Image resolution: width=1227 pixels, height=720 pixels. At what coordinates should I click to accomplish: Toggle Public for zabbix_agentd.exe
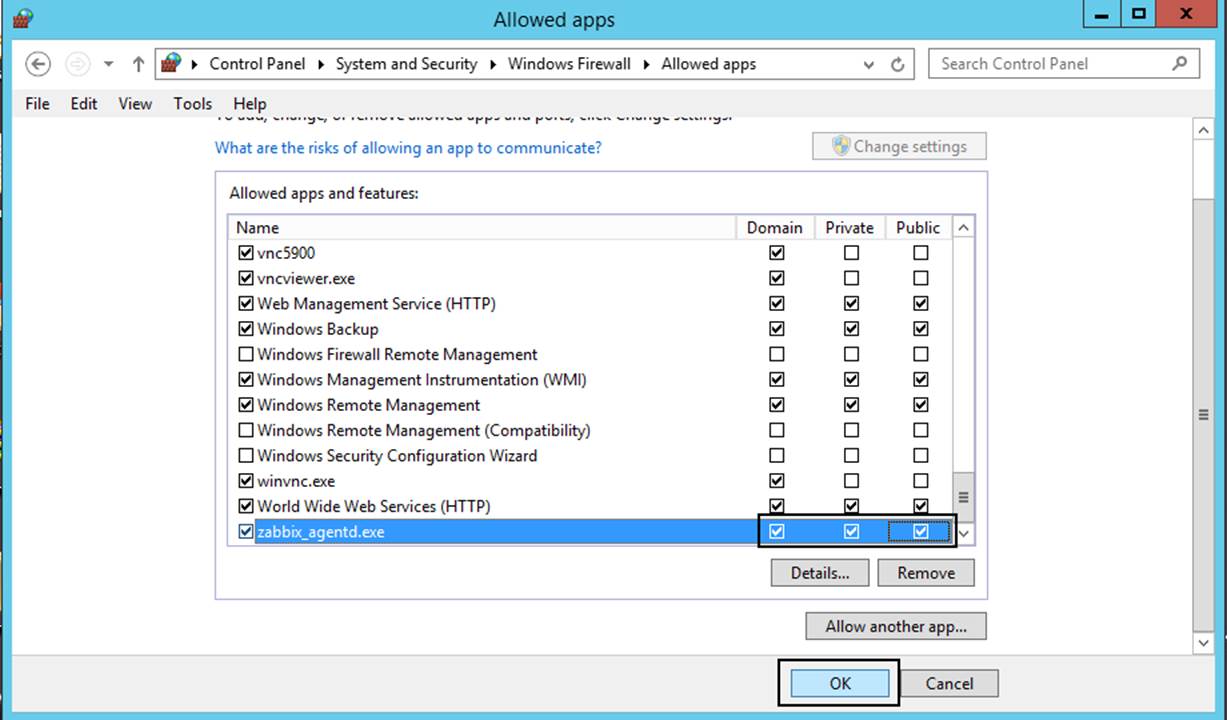(920, 532)
